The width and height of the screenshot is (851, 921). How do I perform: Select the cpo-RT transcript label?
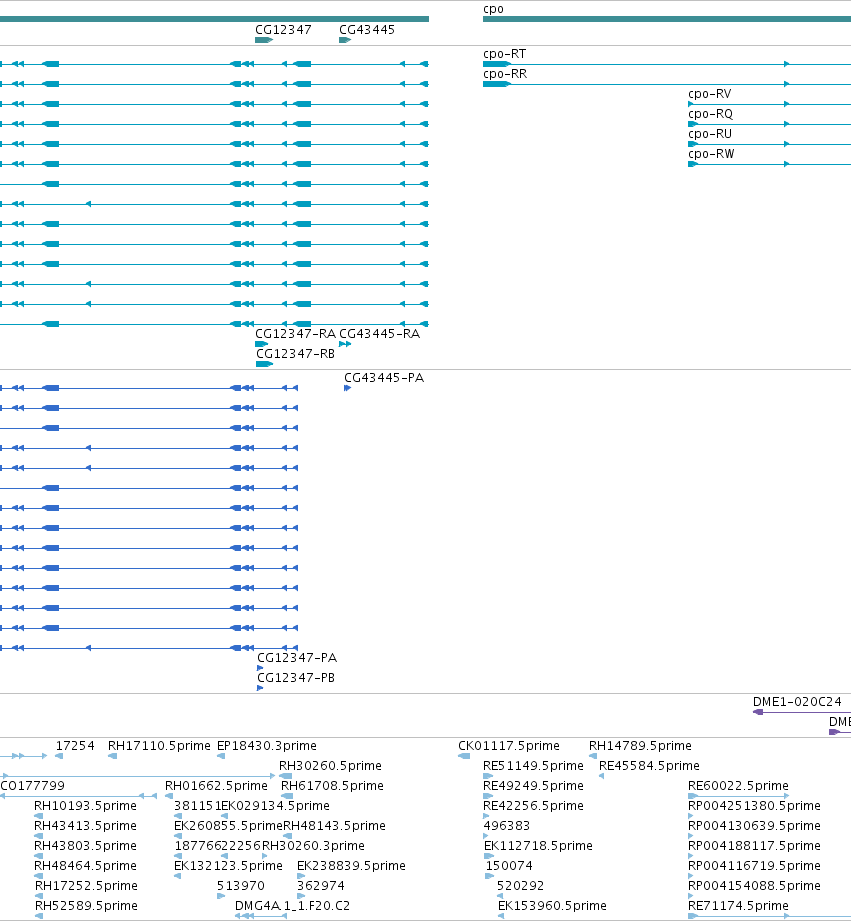[x=504, y=53]
